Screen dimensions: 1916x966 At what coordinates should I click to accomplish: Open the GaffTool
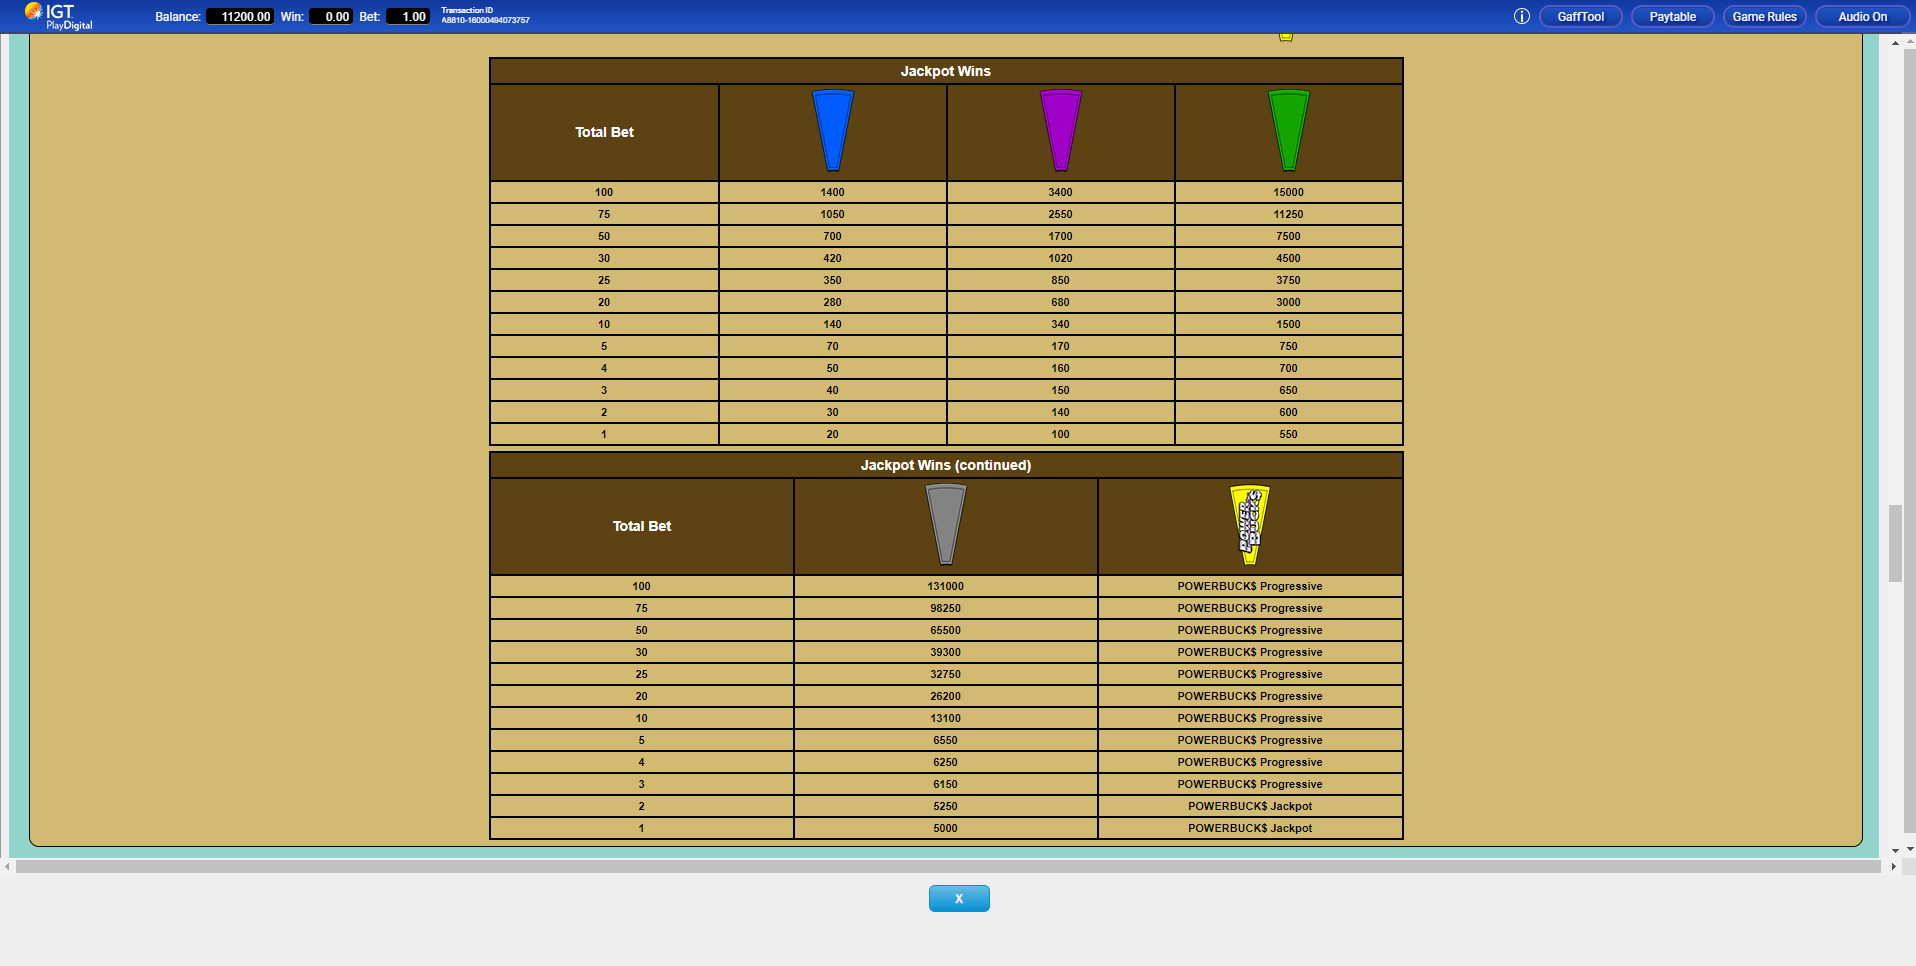tap(1580, 17)
